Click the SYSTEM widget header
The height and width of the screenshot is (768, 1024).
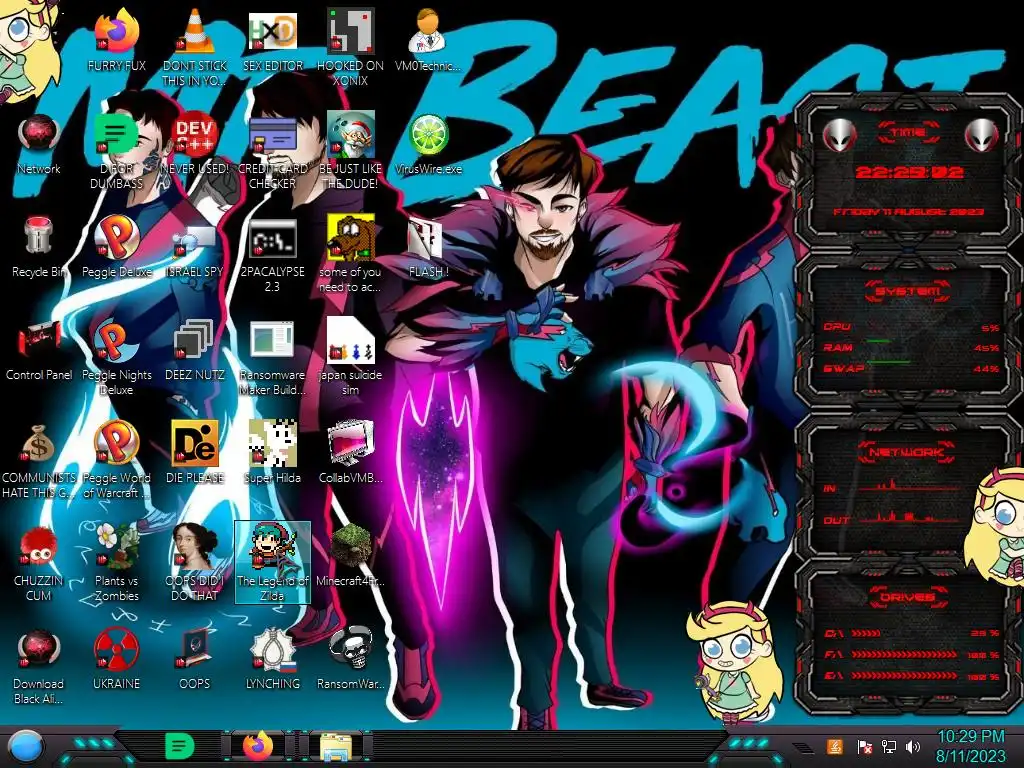click(x=908, y=291)
